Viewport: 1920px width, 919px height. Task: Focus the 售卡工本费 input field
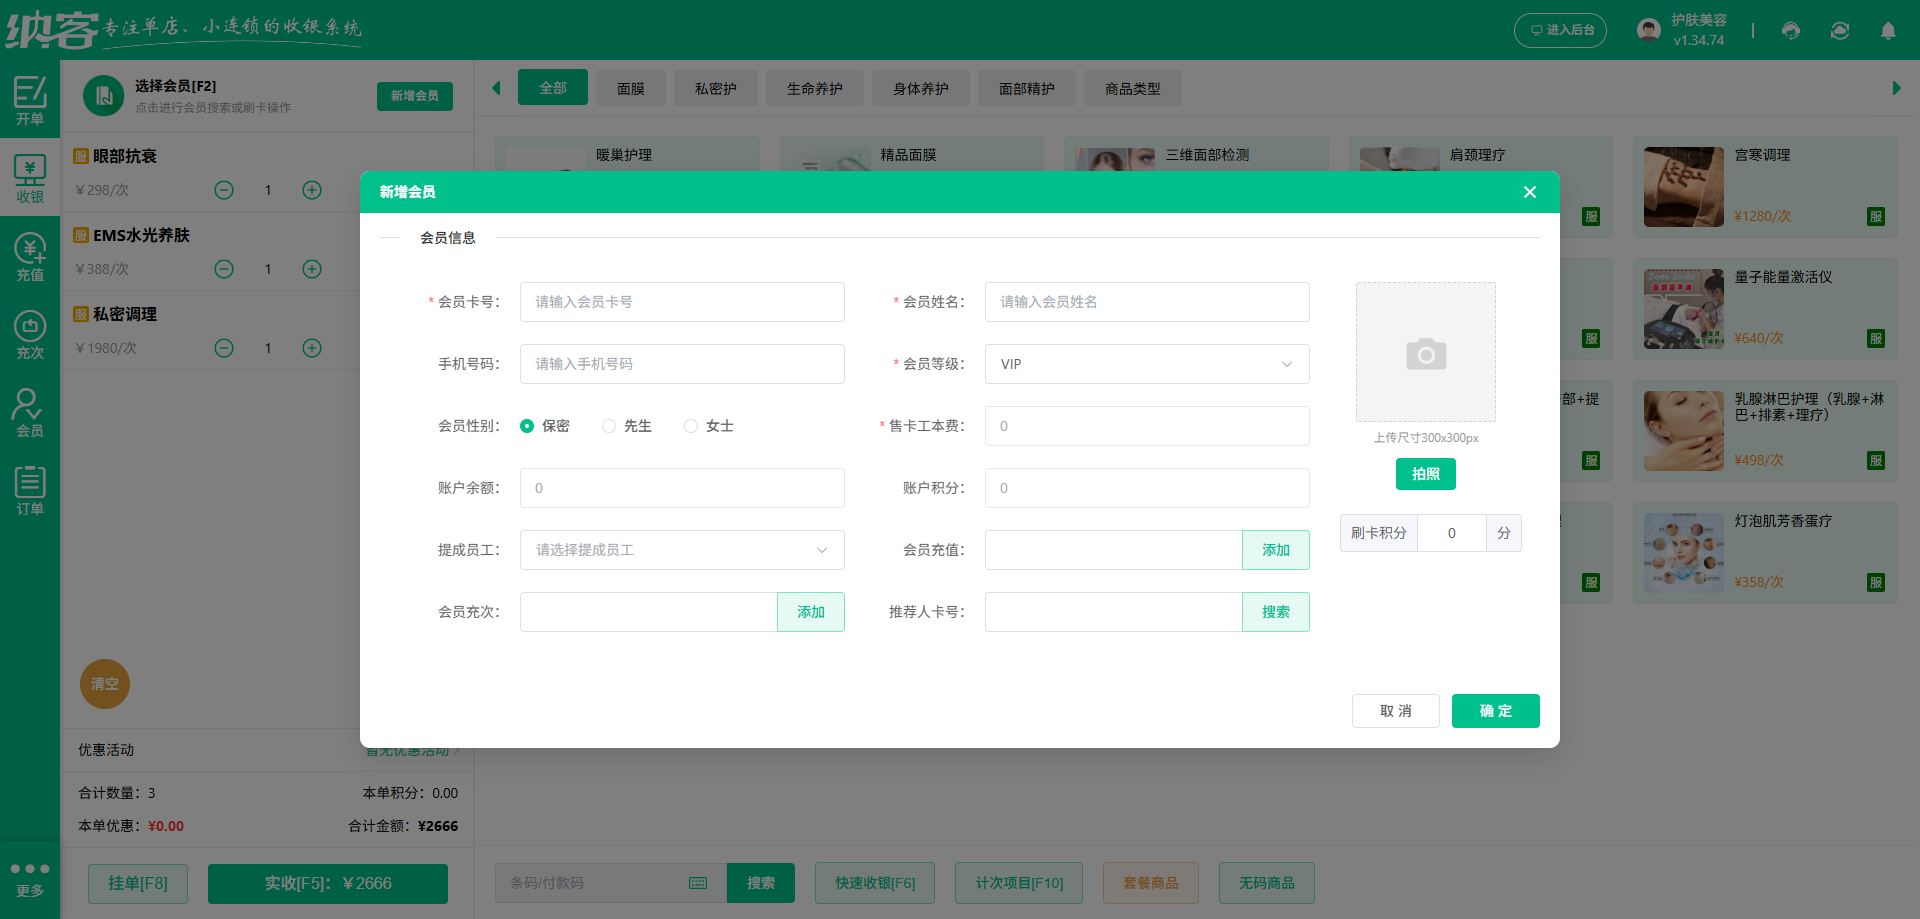click(1147, 426)
